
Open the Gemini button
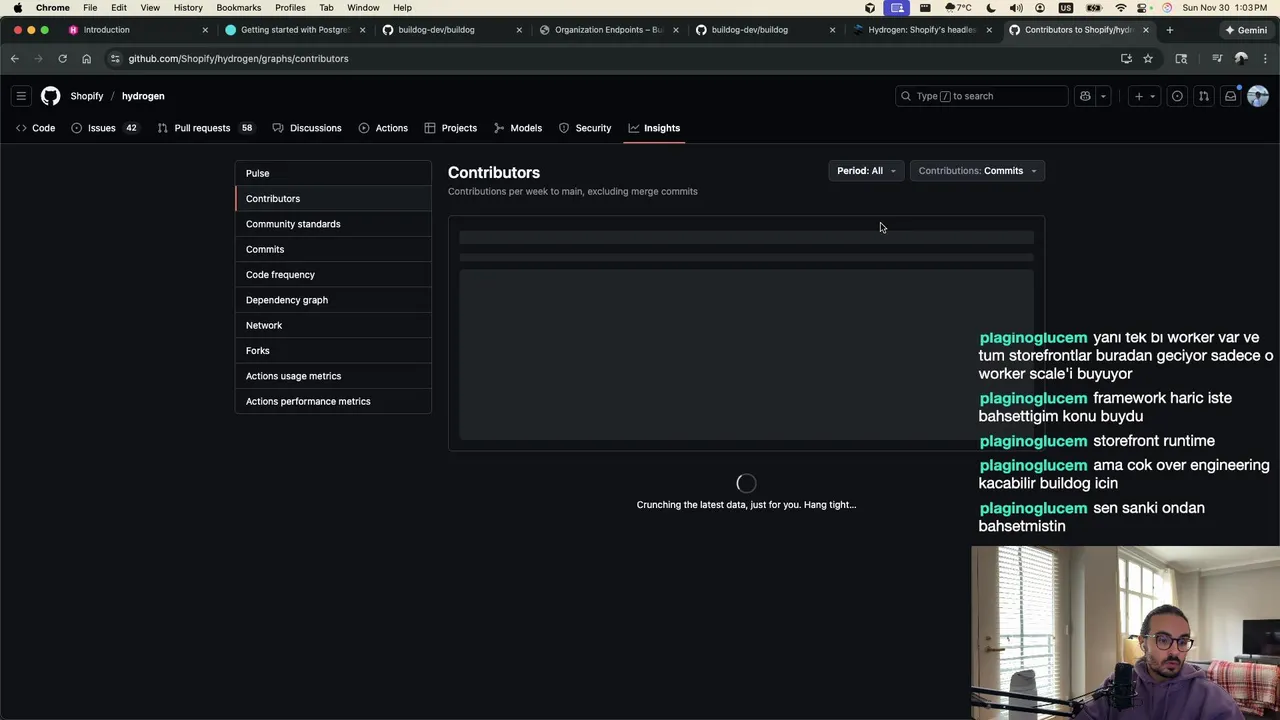[1246, 30]
